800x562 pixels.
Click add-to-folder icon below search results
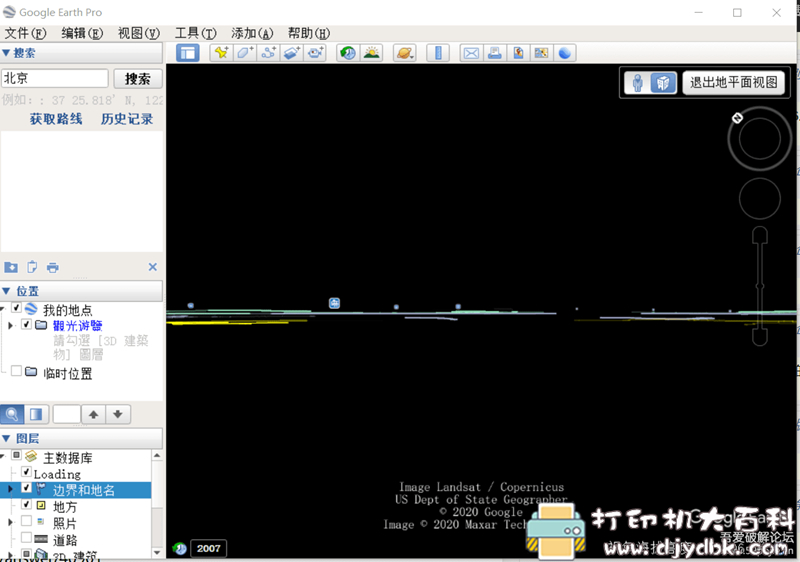tap(11, 267)
